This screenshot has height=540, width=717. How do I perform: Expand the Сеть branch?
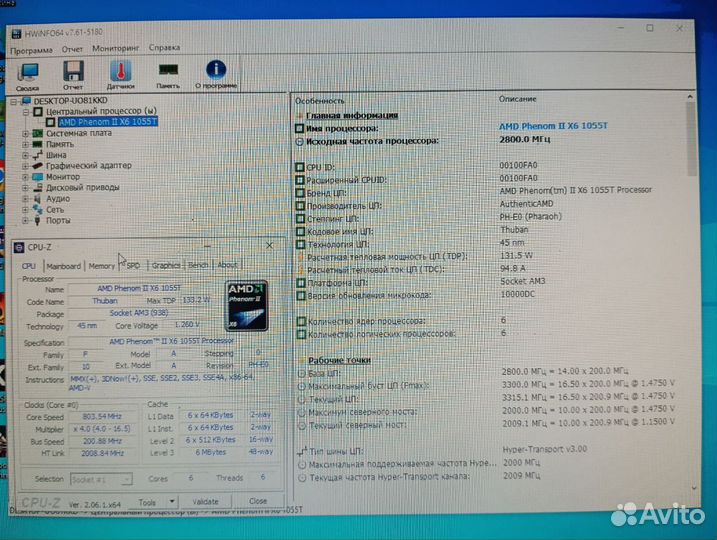[x=26, y=210]
